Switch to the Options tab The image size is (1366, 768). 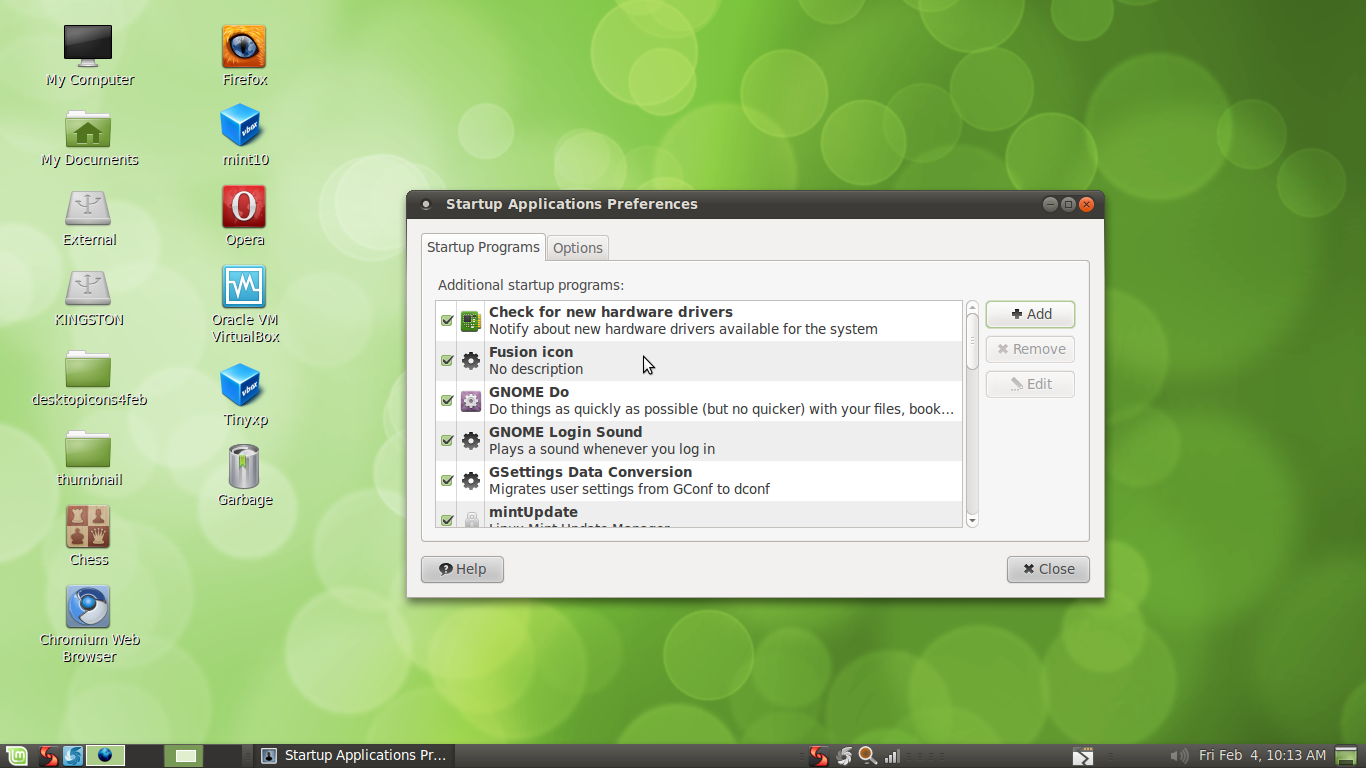[x=577, y=247]
